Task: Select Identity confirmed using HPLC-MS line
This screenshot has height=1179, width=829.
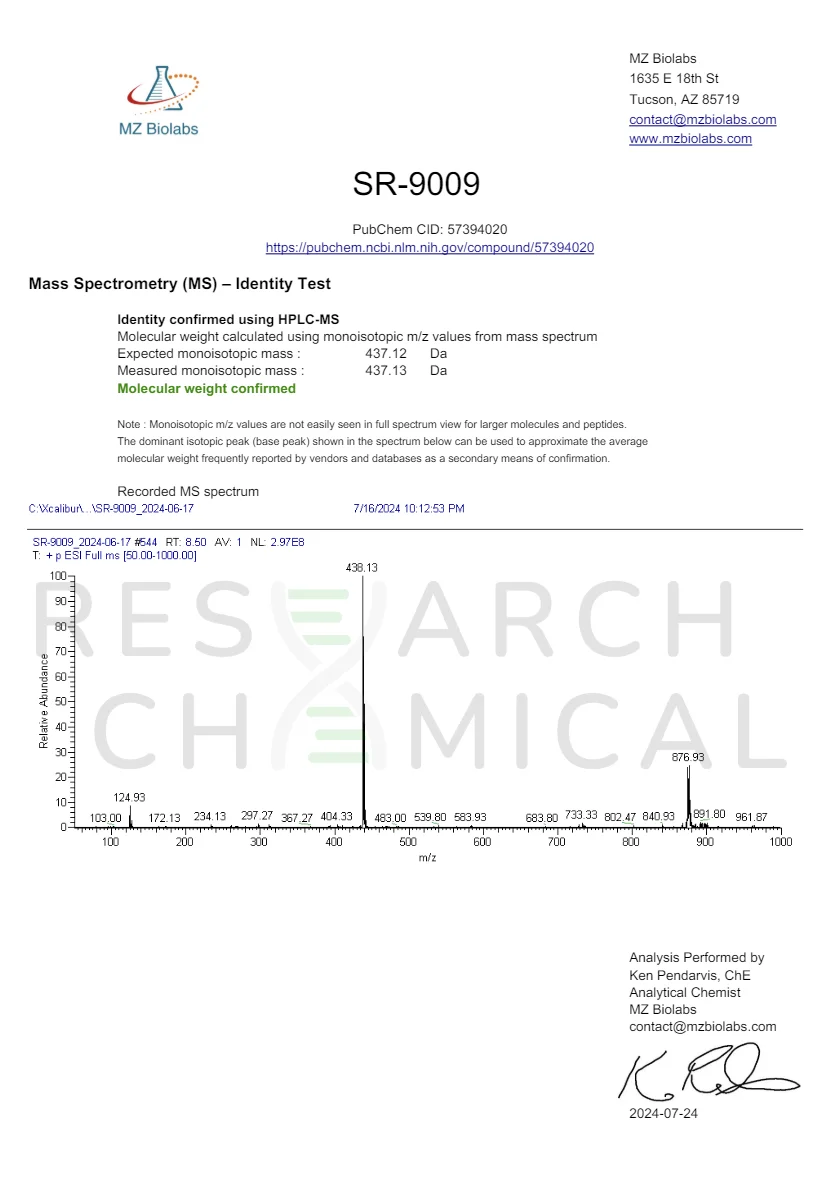Action: point(228,320)
